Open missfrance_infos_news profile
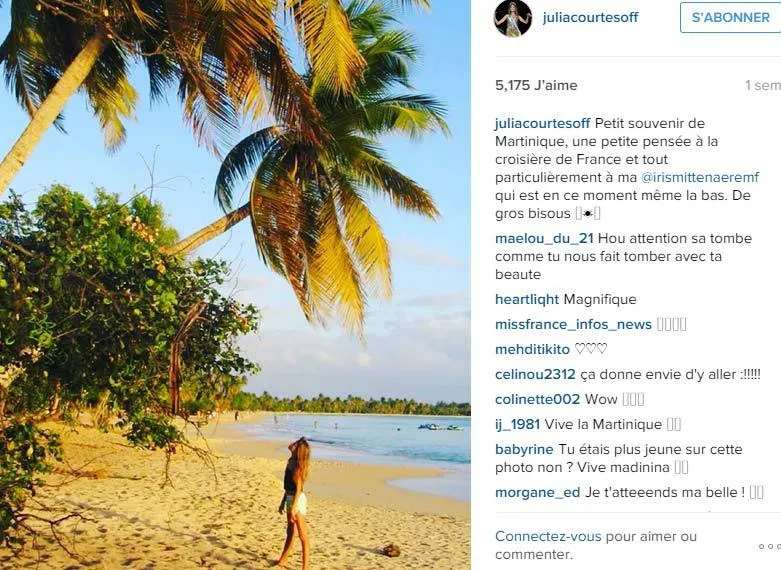This screenshot has width=781, height=570. [573, 324]
